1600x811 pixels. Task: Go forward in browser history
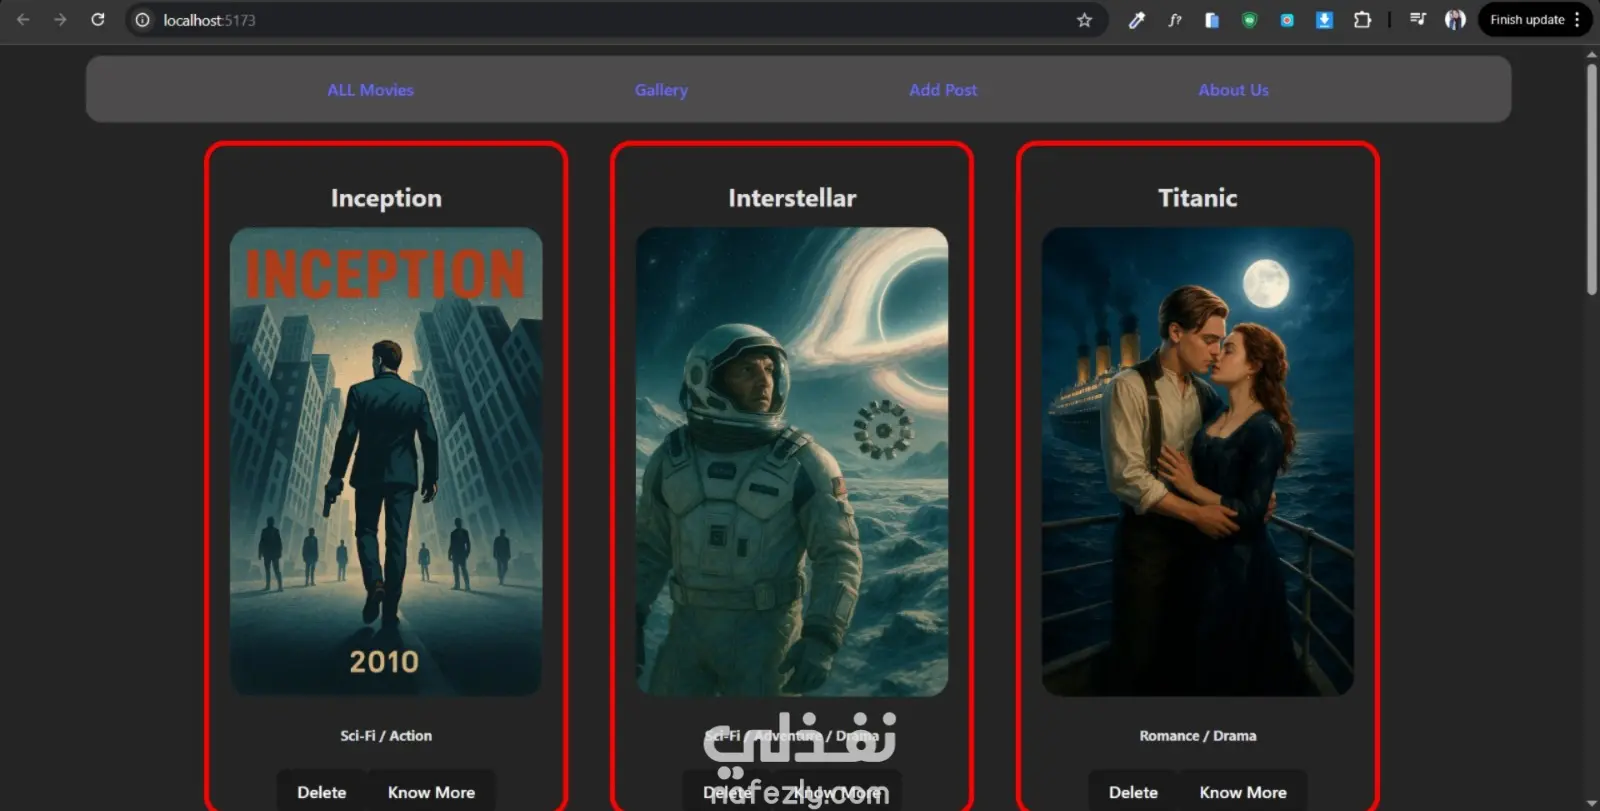(60, 20)
